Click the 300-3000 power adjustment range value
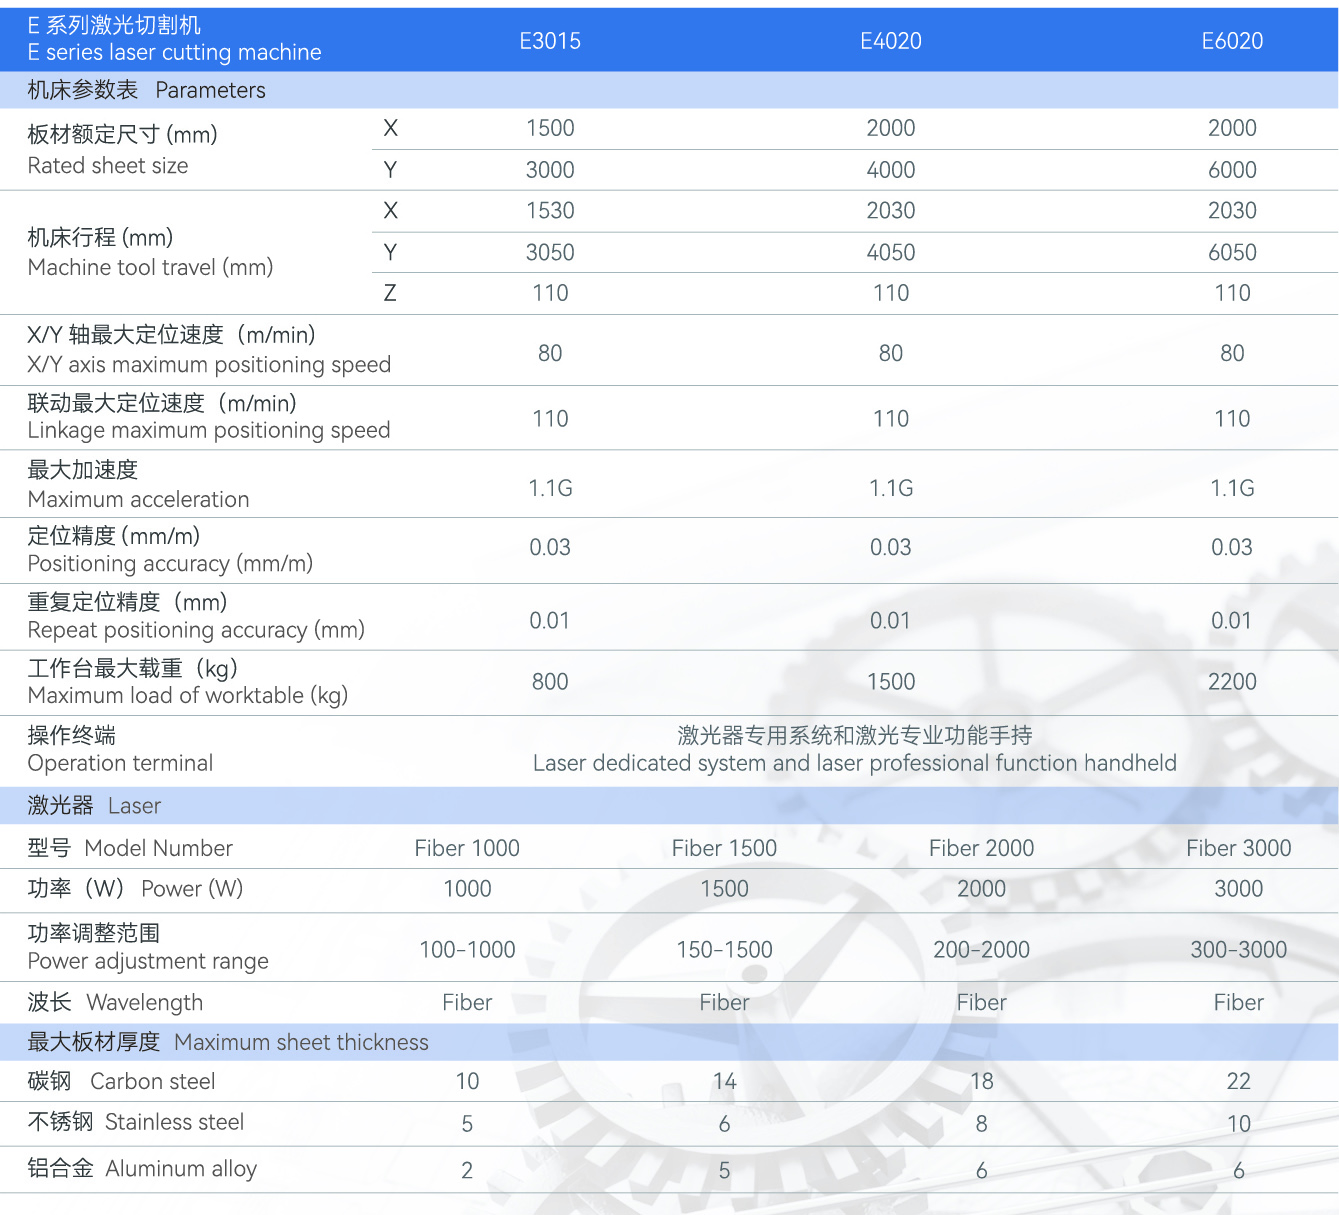This screenshot has height=1215, width=1339. (x=1238, y=950)
